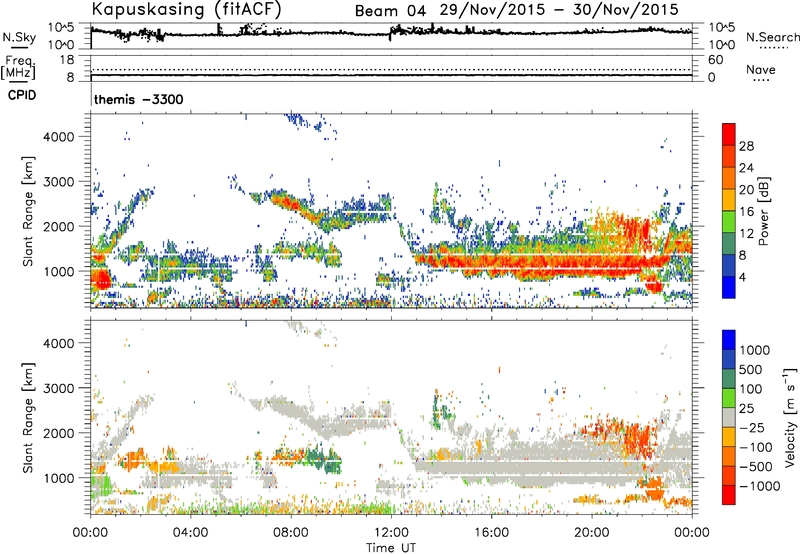Viewport: 800px width, 554px height.
Task: Click the '60' Nave axis tick
Action: pos(715,60)
